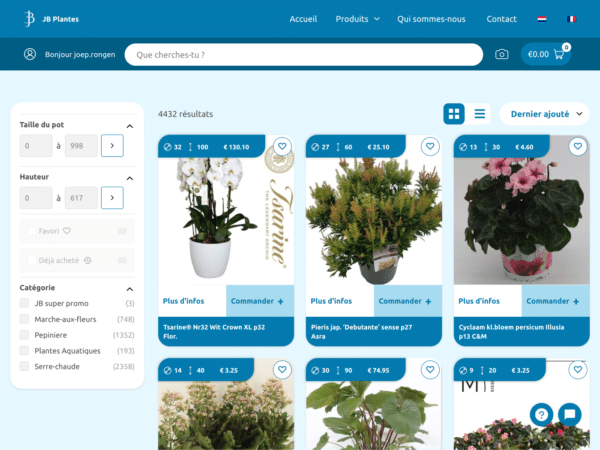Switch to grid view layout
Image resolution: width=600 pixels, height=450 pixels.
pos(454,114)
